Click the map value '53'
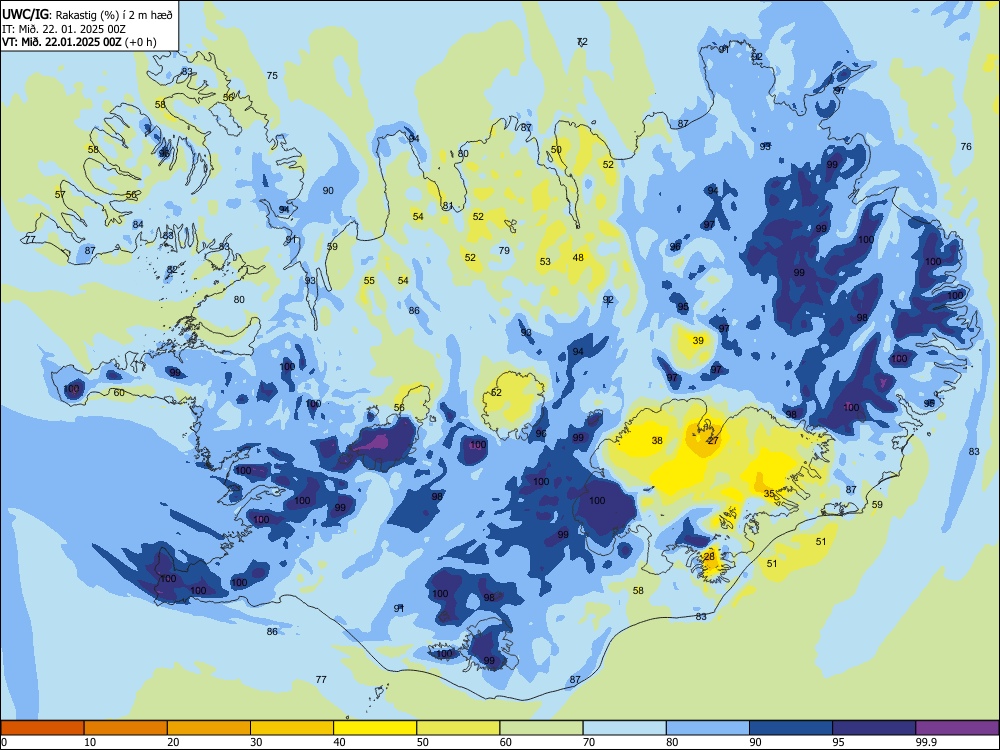Screen dimensions: 1000x750 [x=545, y=261]
